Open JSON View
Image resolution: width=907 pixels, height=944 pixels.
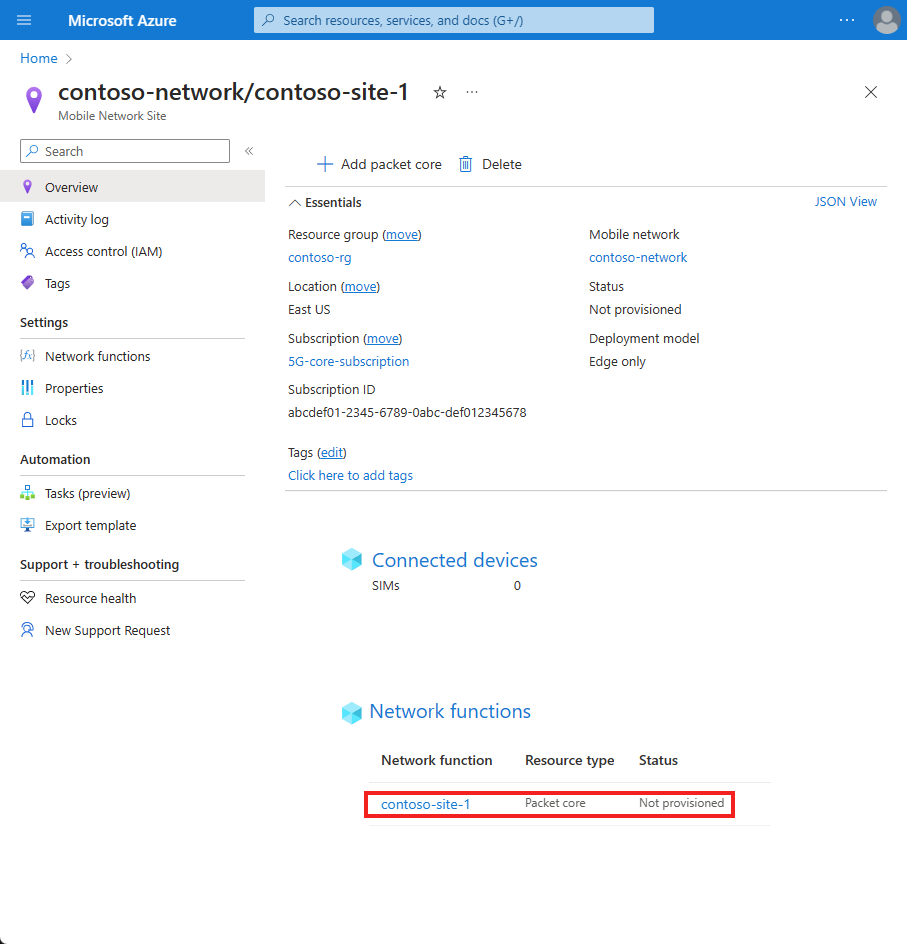coord(846,202)
